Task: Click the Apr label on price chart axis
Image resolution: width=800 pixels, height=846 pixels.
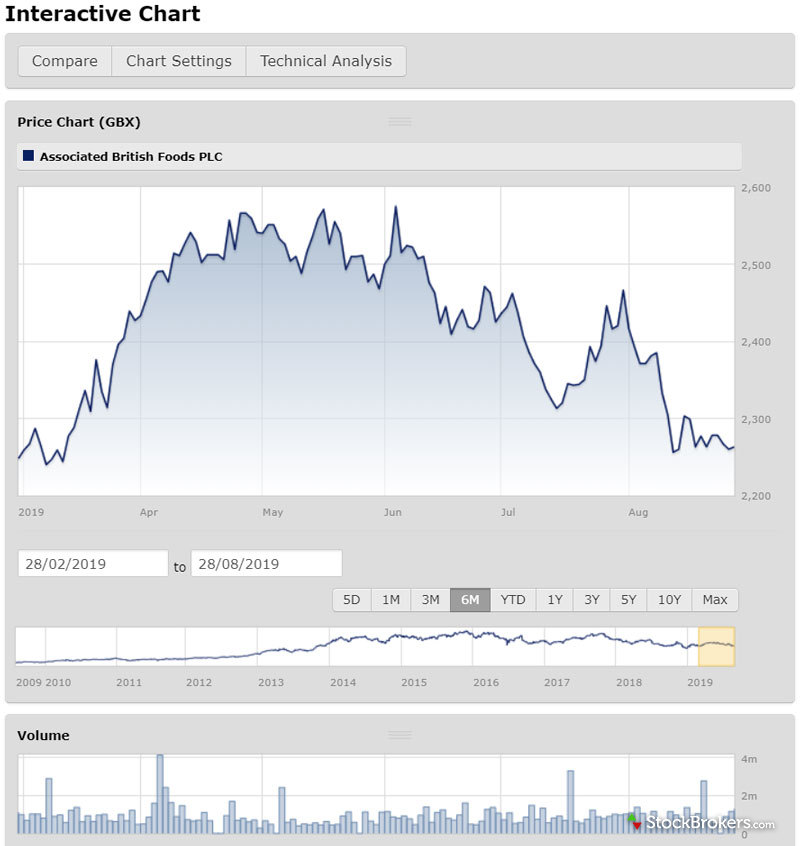Action: click(149, 512)
